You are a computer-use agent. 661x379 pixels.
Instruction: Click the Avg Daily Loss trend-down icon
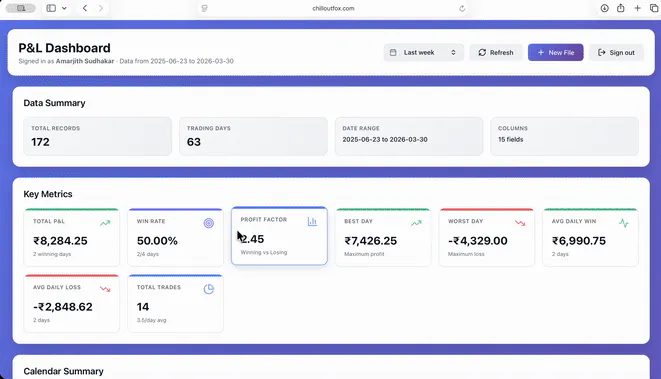105,289
